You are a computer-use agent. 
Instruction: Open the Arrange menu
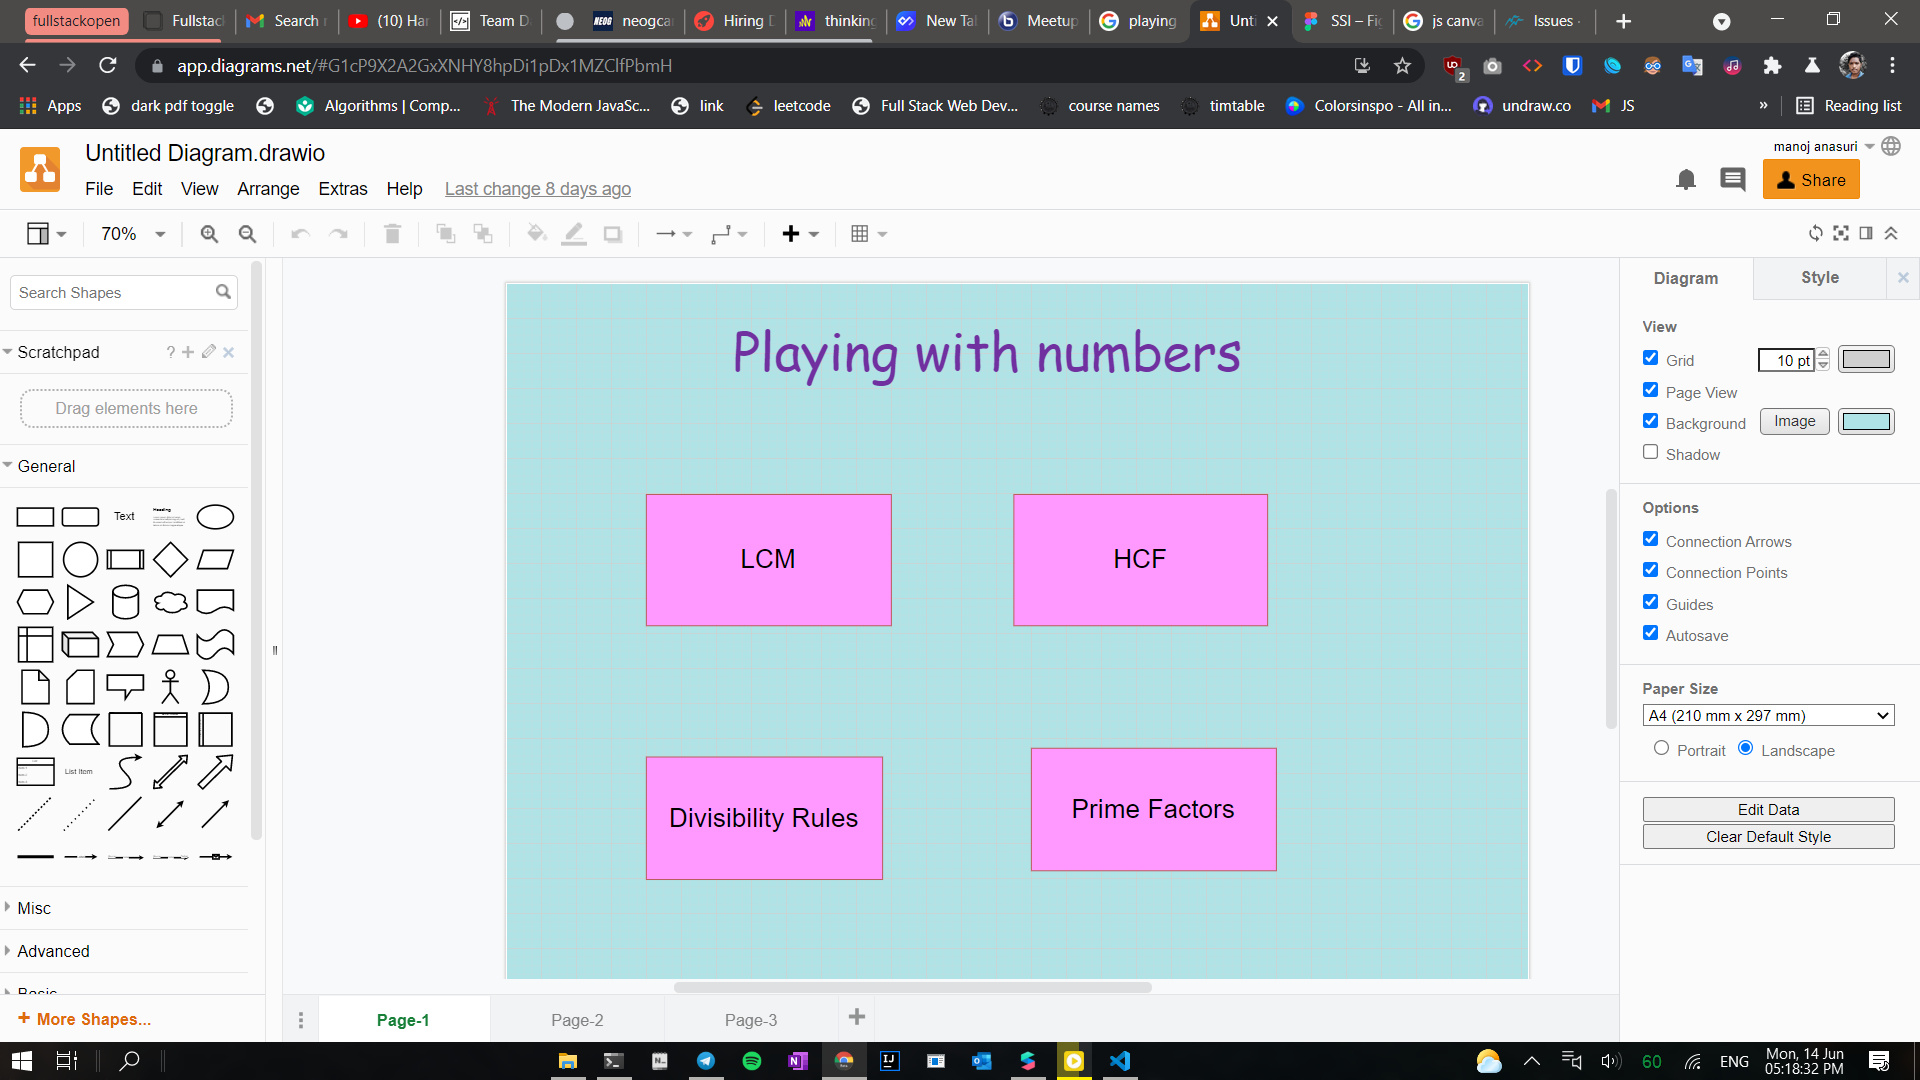coord(268,189)
